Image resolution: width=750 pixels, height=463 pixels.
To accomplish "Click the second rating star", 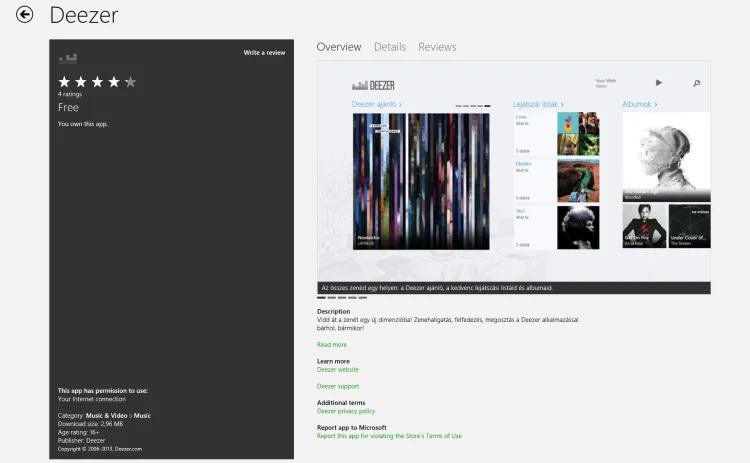I will pos(81,82).
